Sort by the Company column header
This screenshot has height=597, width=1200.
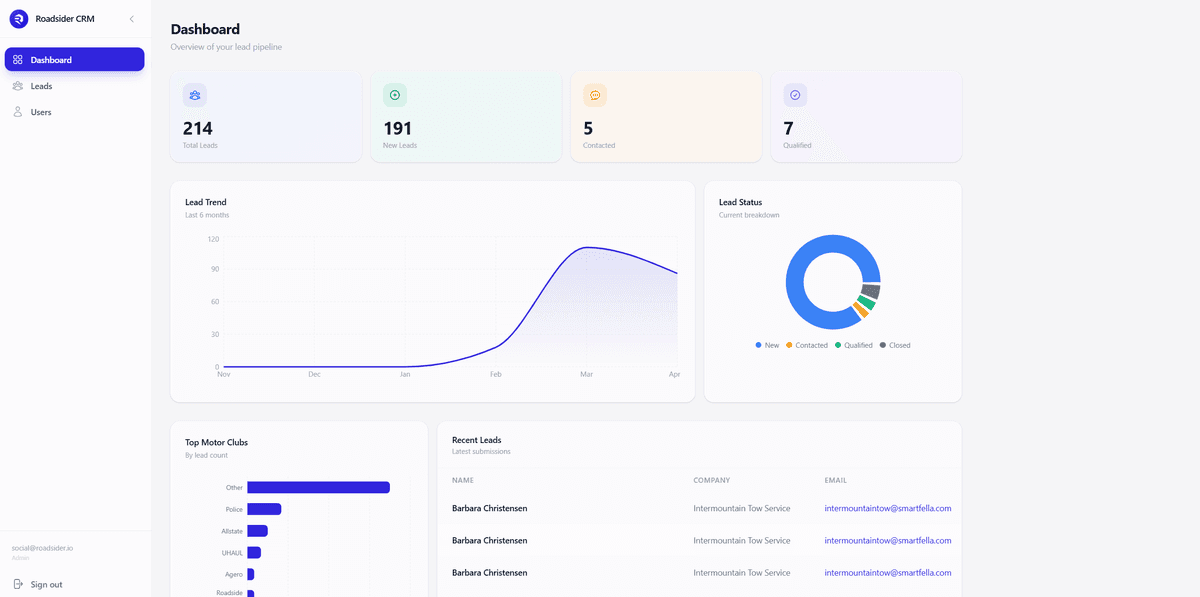[711, 480]
